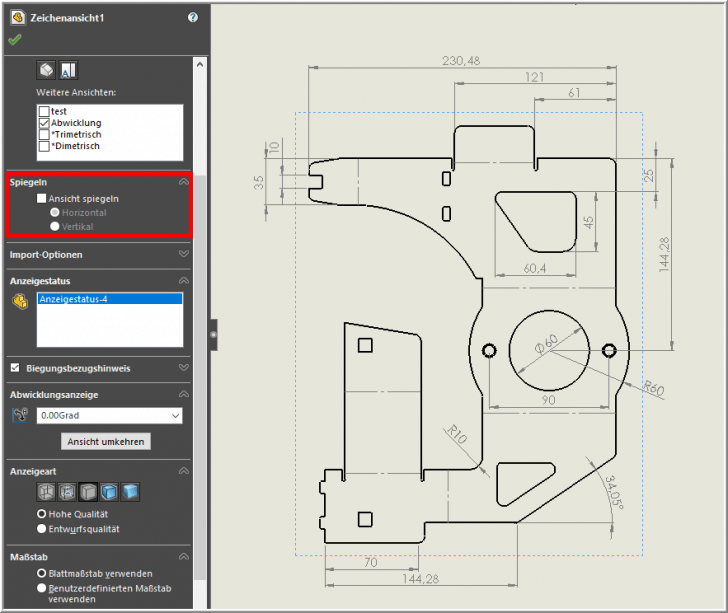This screenshot has height=613, width=728.
Task: Select hidden lines visible display style
Action: pos(67,492)
